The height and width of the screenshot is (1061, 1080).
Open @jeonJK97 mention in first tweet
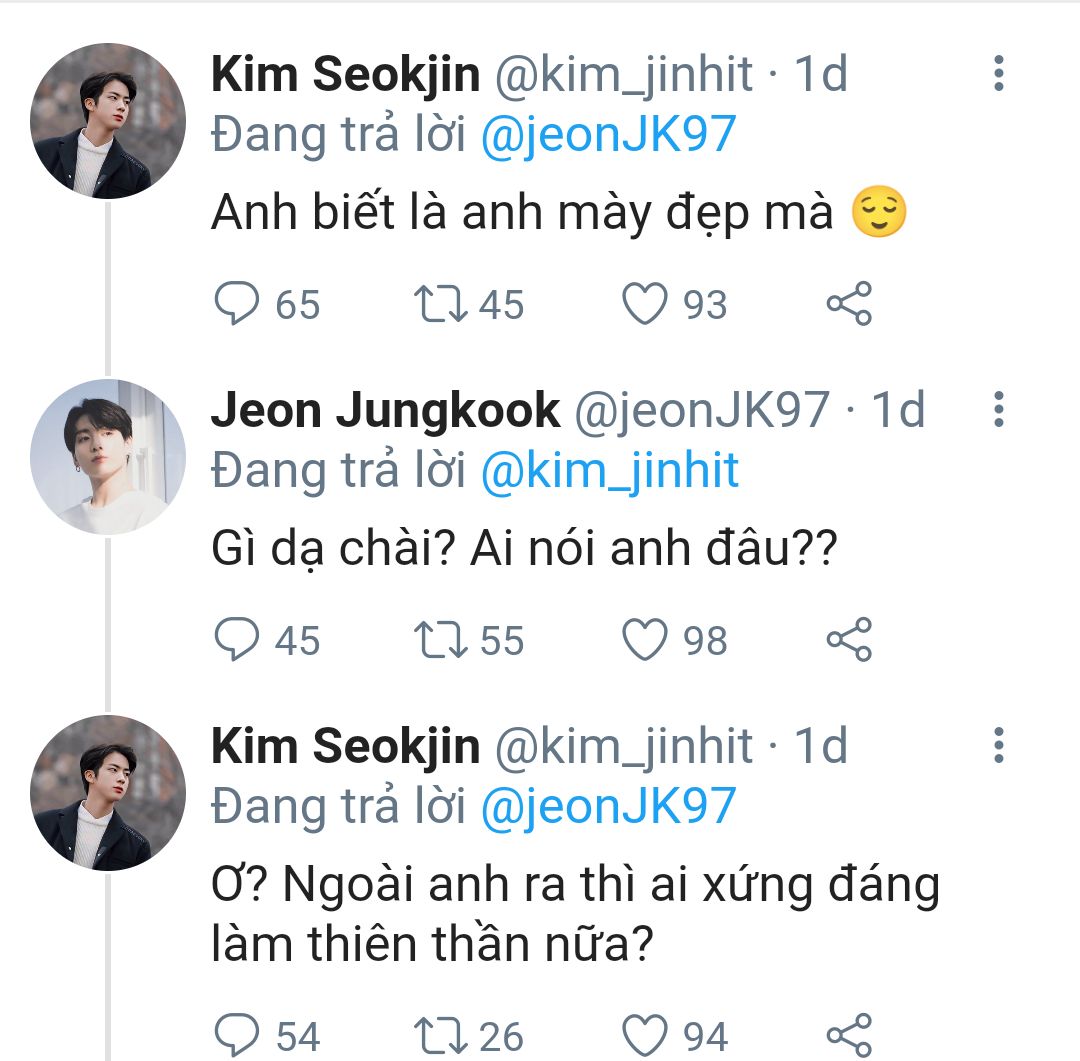click(608, 135)
